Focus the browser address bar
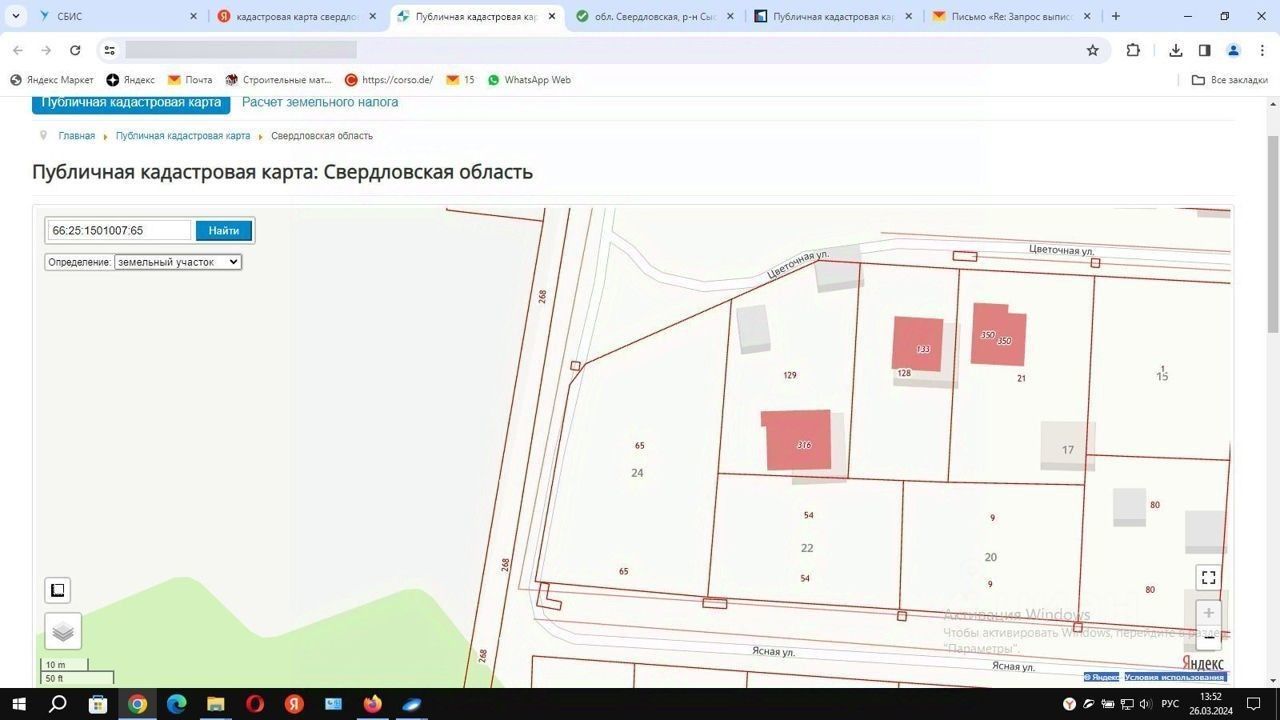Viewport: 1280px width, 720px height. click(x=600, y=50)
